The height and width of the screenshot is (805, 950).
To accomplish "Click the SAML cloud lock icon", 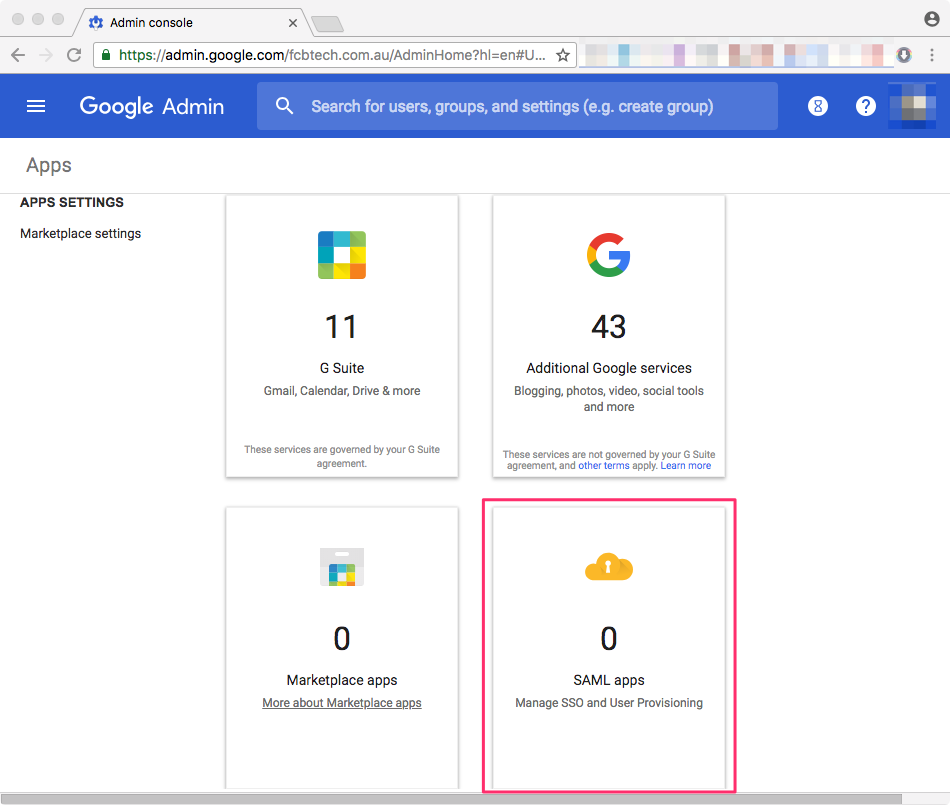I will pyautogui.click(x=609, y=567).
